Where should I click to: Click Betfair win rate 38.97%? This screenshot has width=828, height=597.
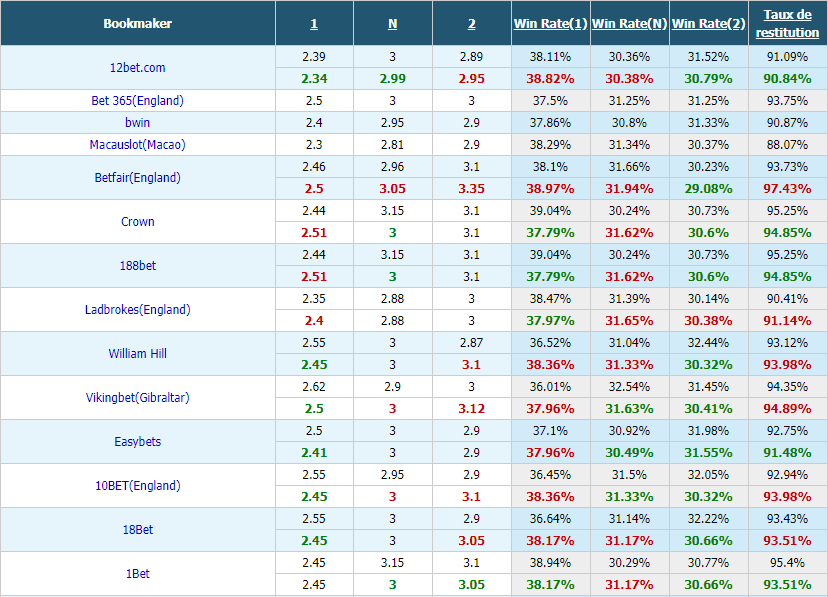click(x=550, y=188)
